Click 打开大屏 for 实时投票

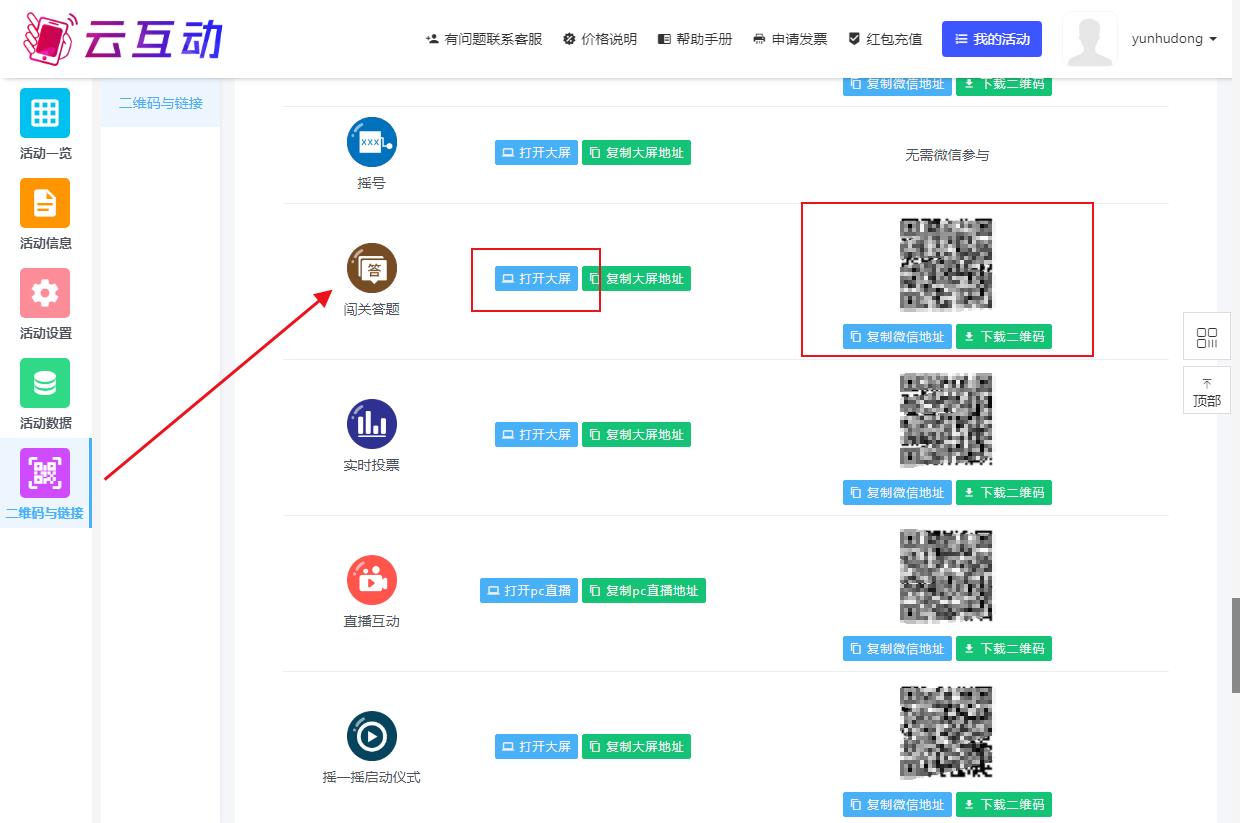tap(536, 435)
